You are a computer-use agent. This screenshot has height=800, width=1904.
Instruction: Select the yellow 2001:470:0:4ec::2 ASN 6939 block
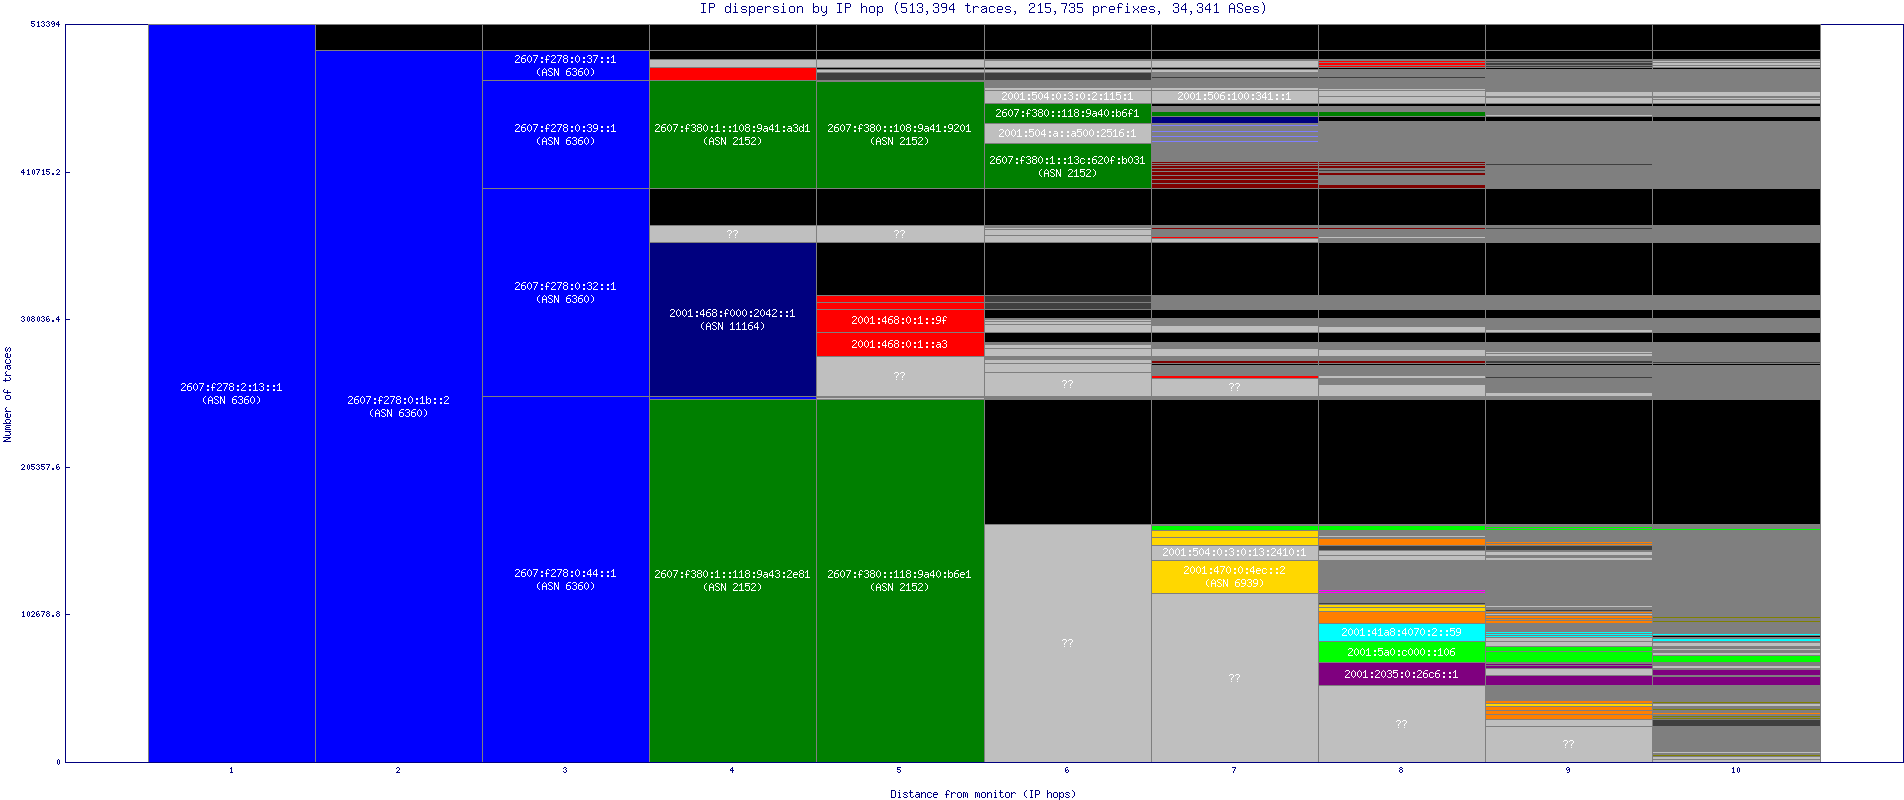1234,577
